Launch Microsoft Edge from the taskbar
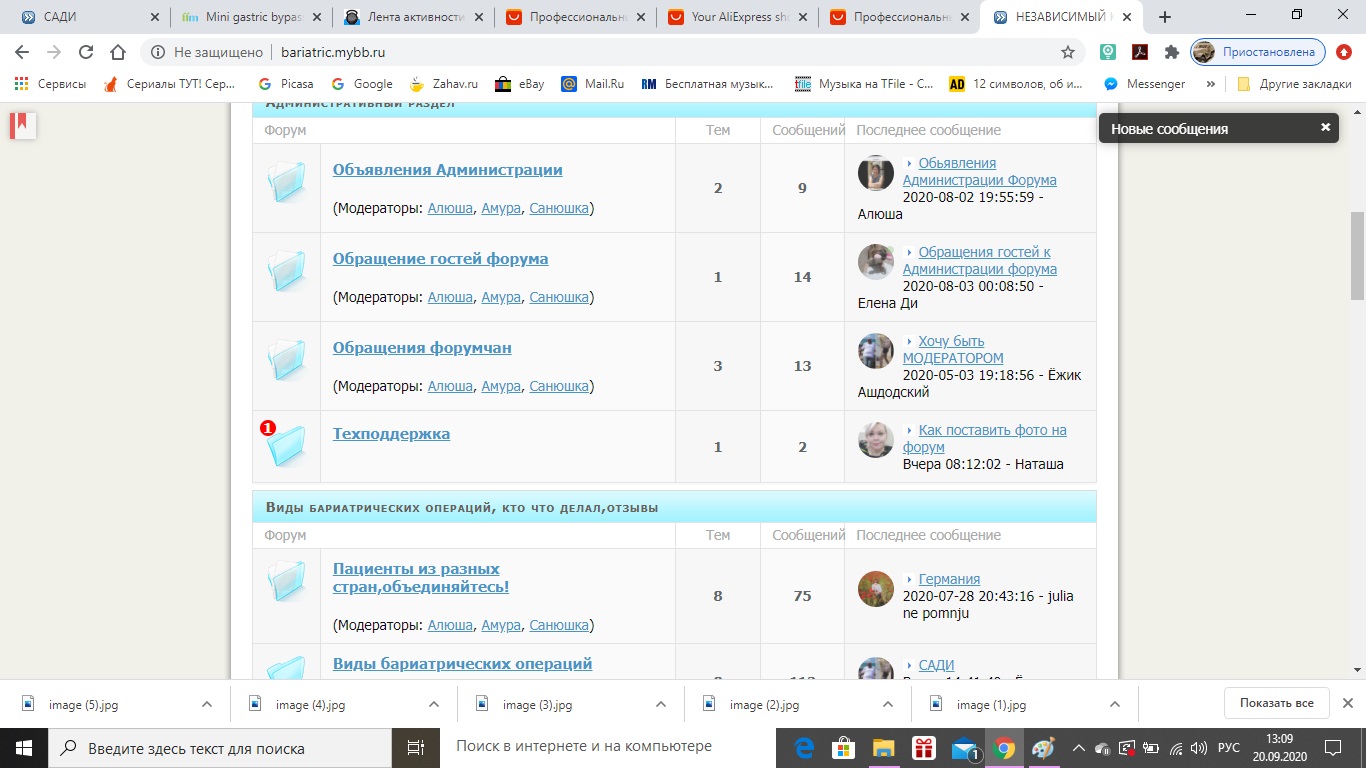The image size is (1366, 768). click(804, 748)
